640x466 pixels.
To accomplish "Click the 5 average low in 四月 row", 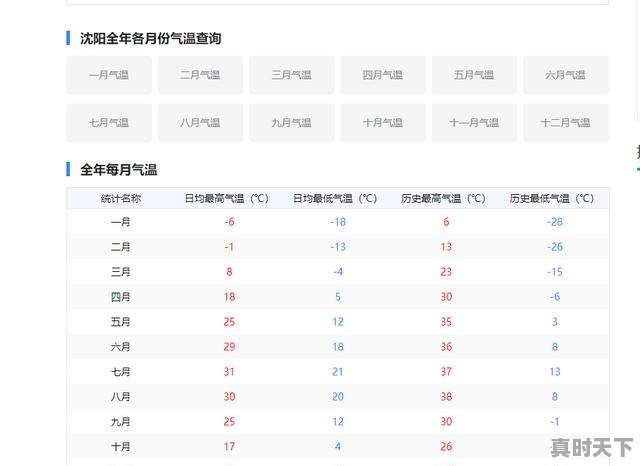I will click(338, 297).
